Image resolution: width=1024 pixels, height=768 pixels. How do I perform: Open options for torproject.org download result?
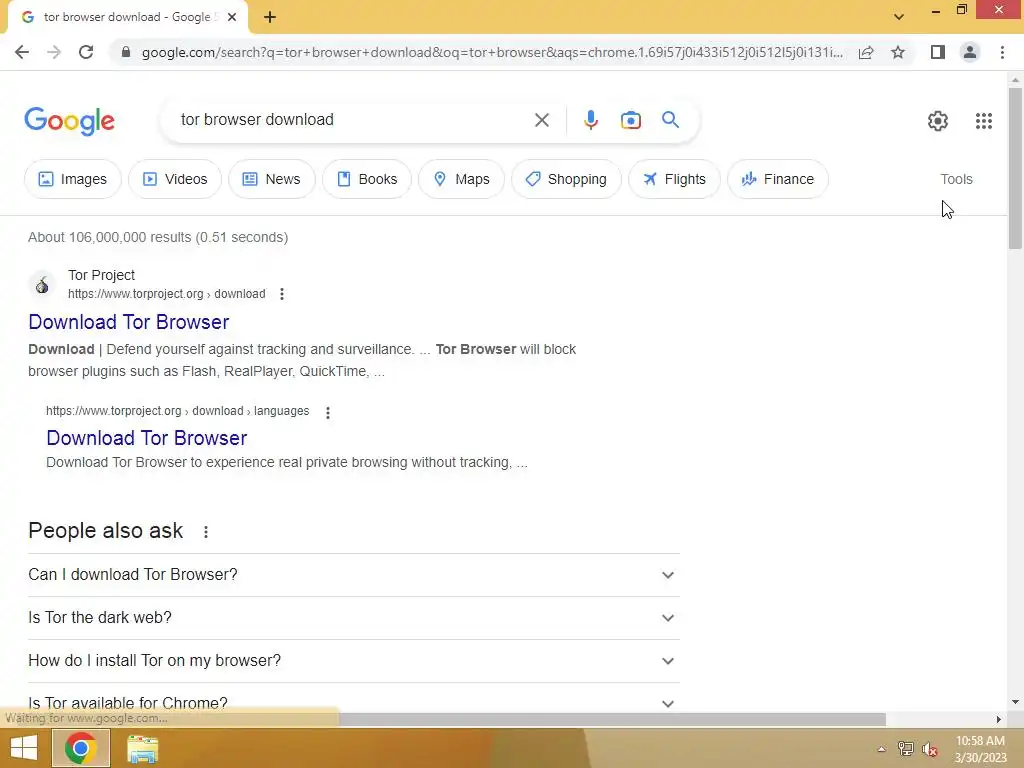(x=282, y=294)
